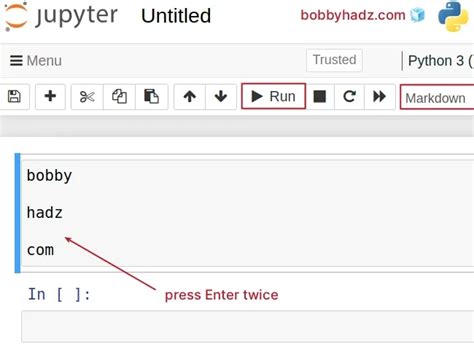Click the Trusted notebook indicator
Image resolution: width=474 pixels, height=360 pixels.
(x=334, y=60)
